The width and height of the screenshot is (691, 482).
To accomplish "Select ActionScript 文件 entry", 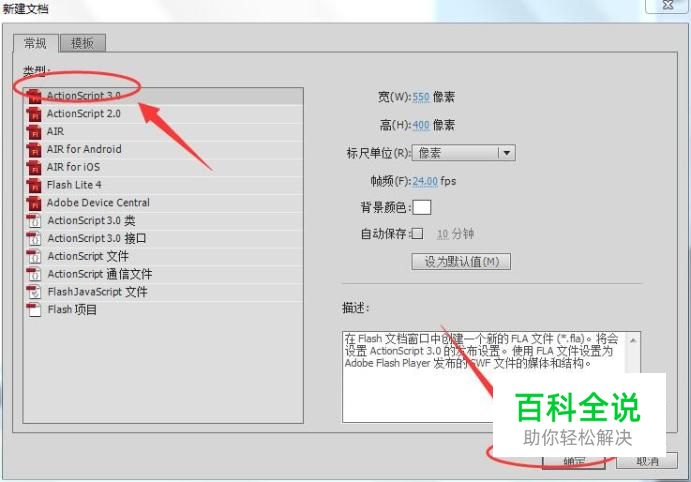I will 163,256.
